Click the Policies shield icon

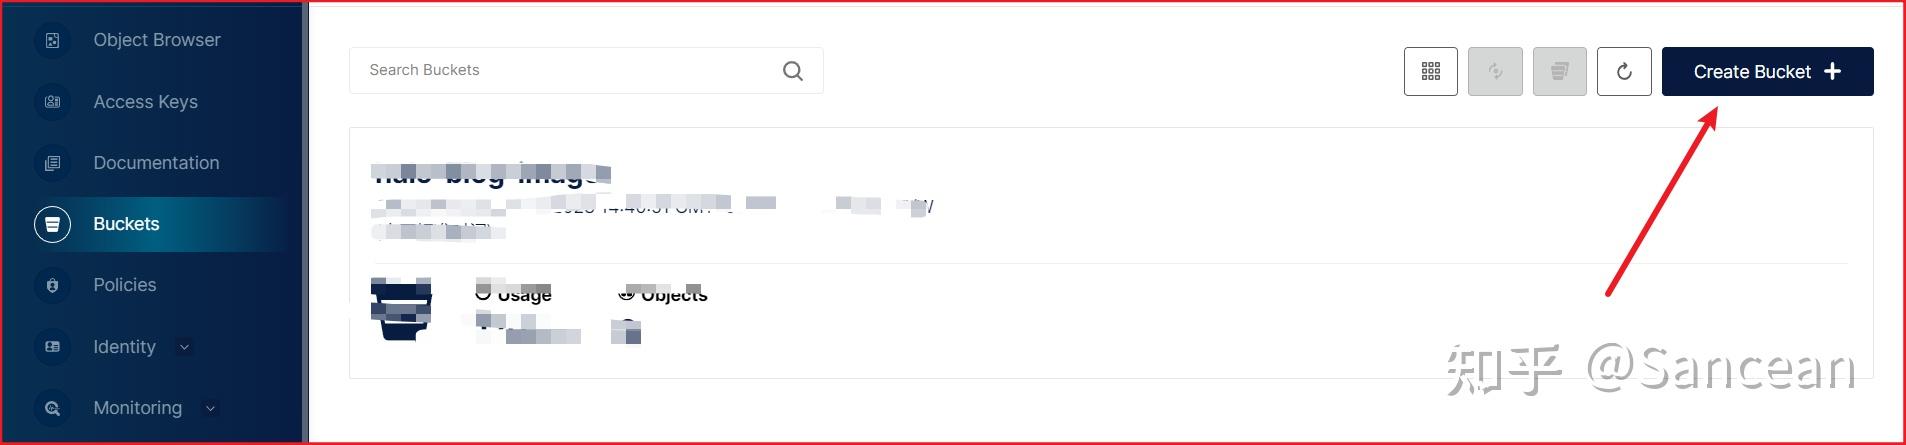click(x=53, y=286)
